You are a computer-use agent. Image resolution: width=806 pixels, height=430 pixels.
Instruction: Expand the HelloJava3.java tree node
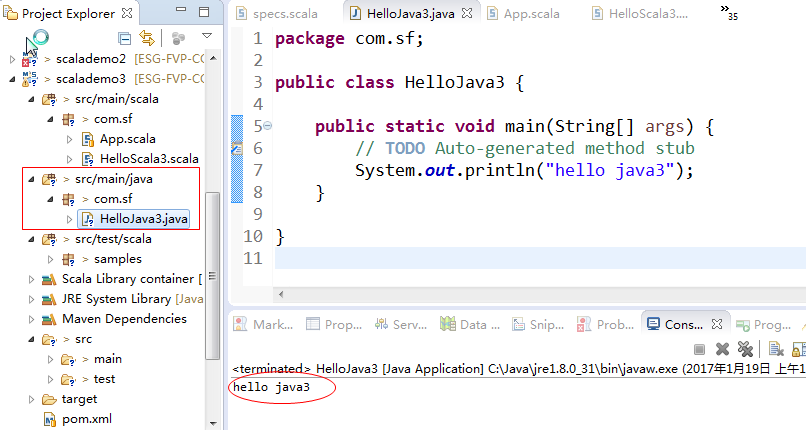tap(69, 219)
